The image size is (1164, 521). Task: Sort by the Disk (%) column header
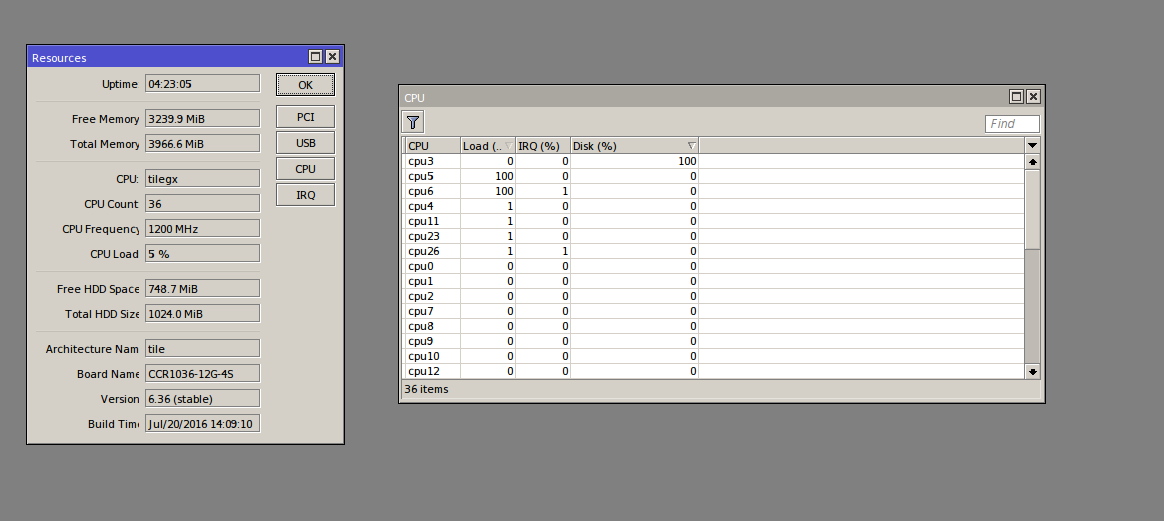pos(634,145)
